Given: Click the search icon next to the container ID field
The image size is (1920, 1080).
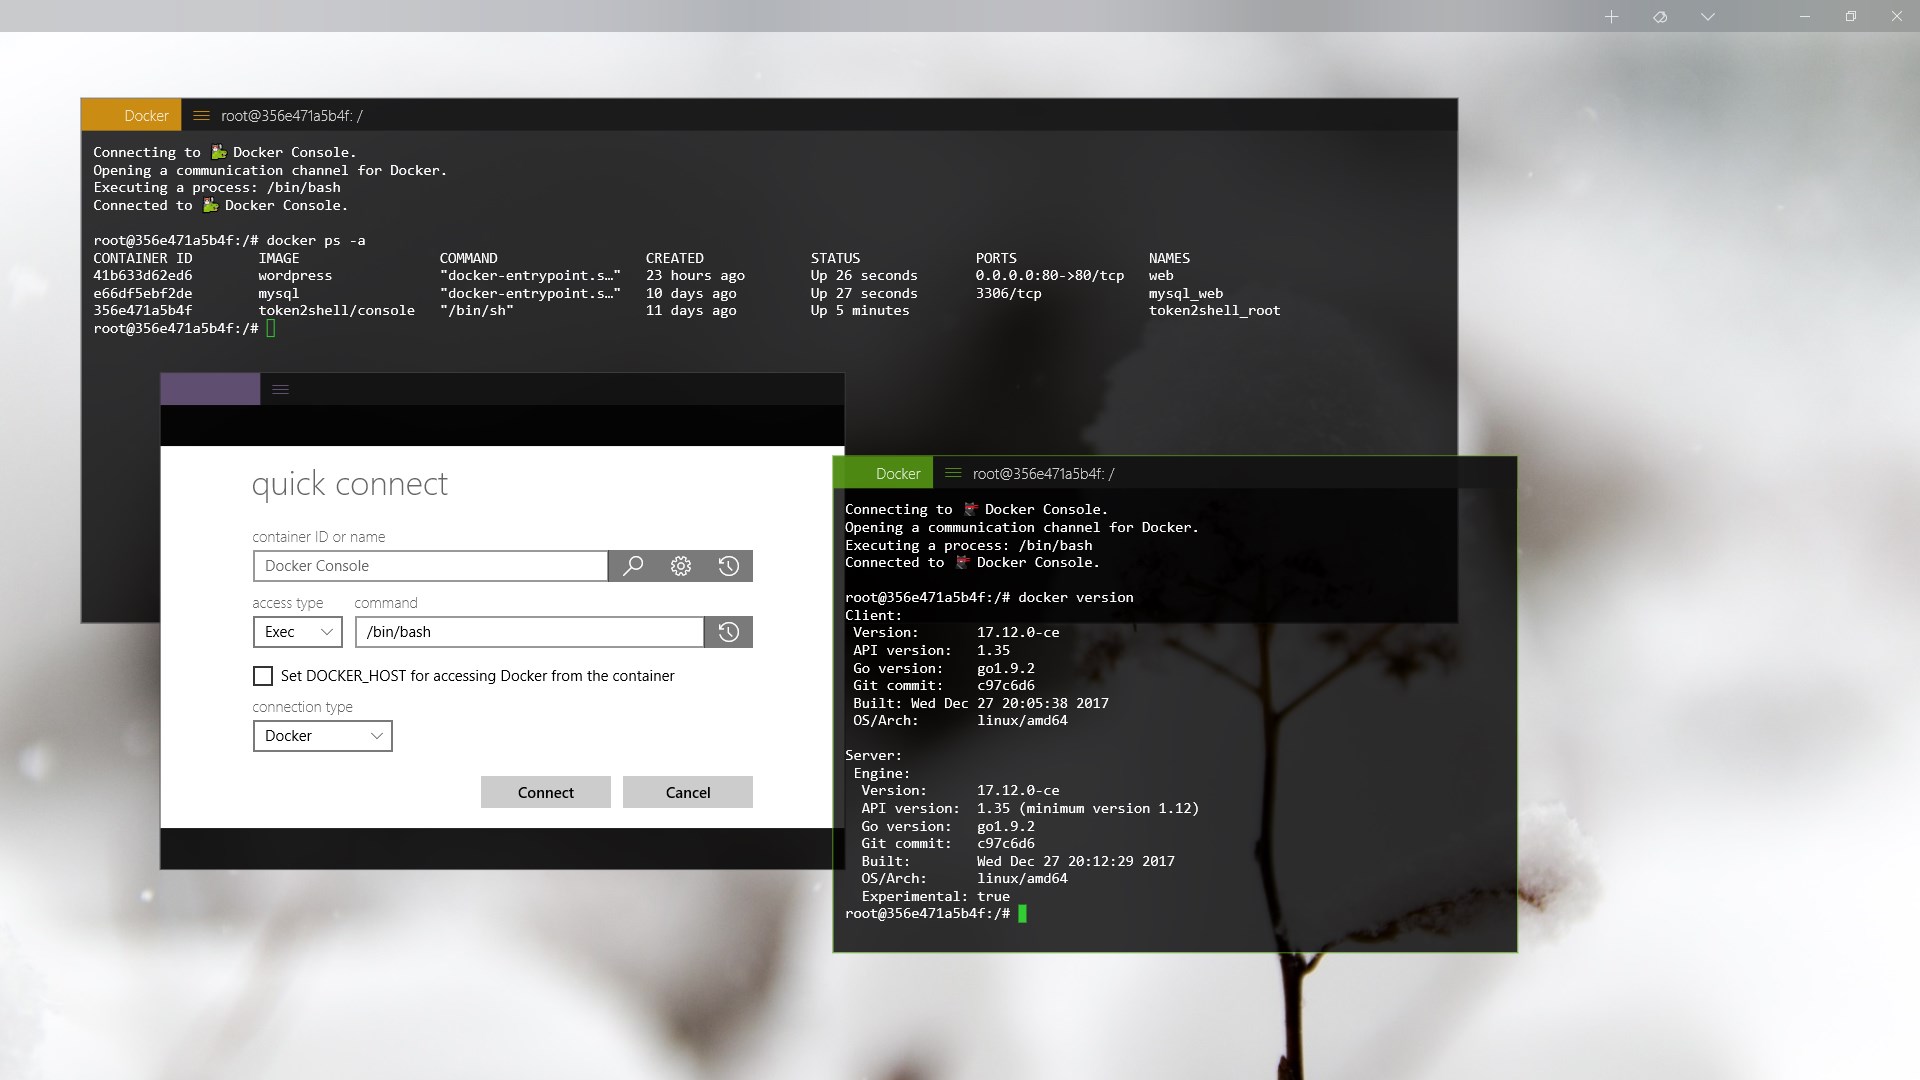Looking at the screenshot, I should tap(633, 566).
